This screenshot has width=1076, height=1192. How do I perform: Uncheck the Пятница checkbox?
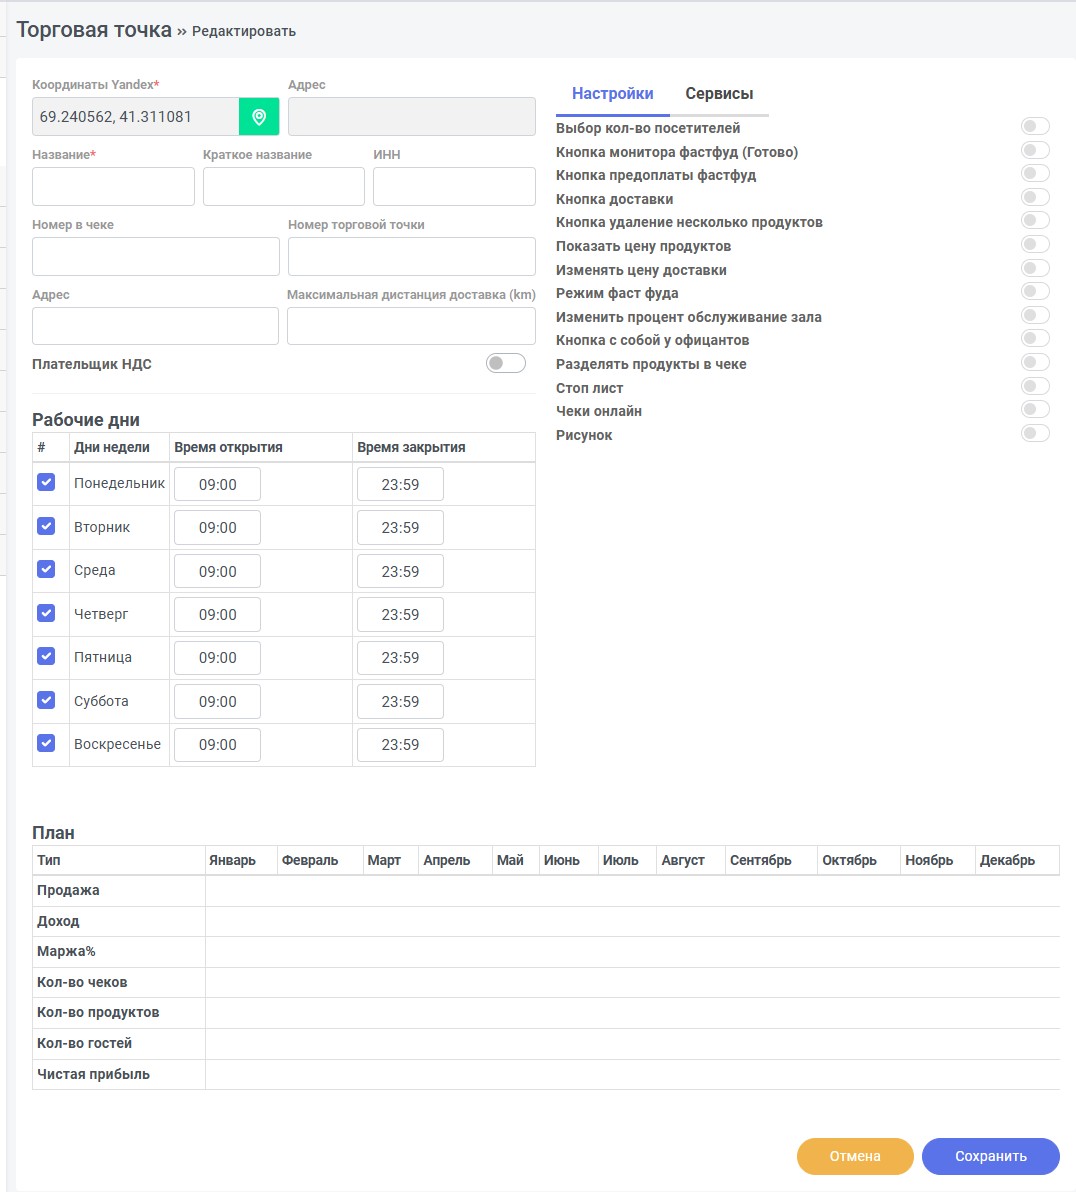pos(46,656)
